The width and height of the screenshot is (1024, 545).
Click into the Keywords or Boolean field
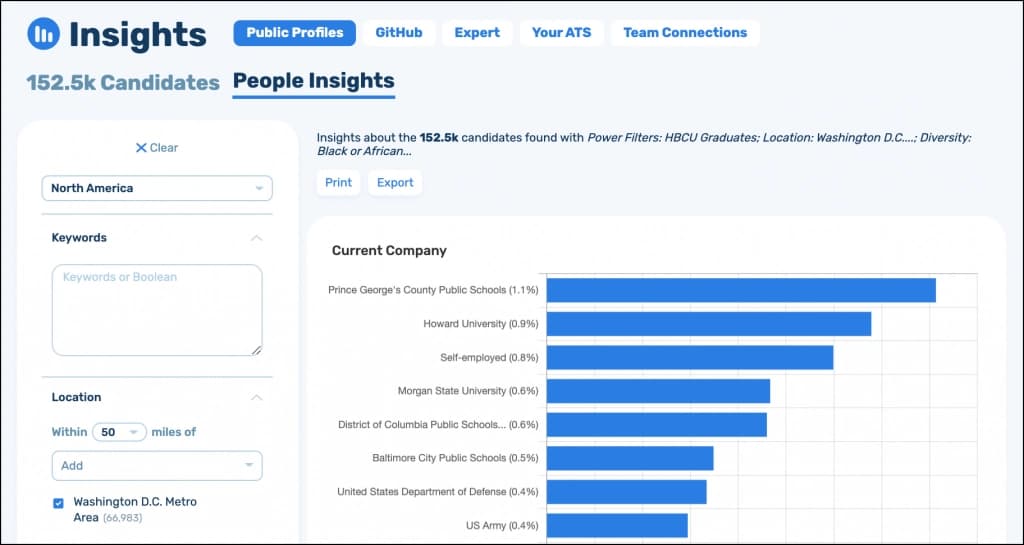[156, 309]
